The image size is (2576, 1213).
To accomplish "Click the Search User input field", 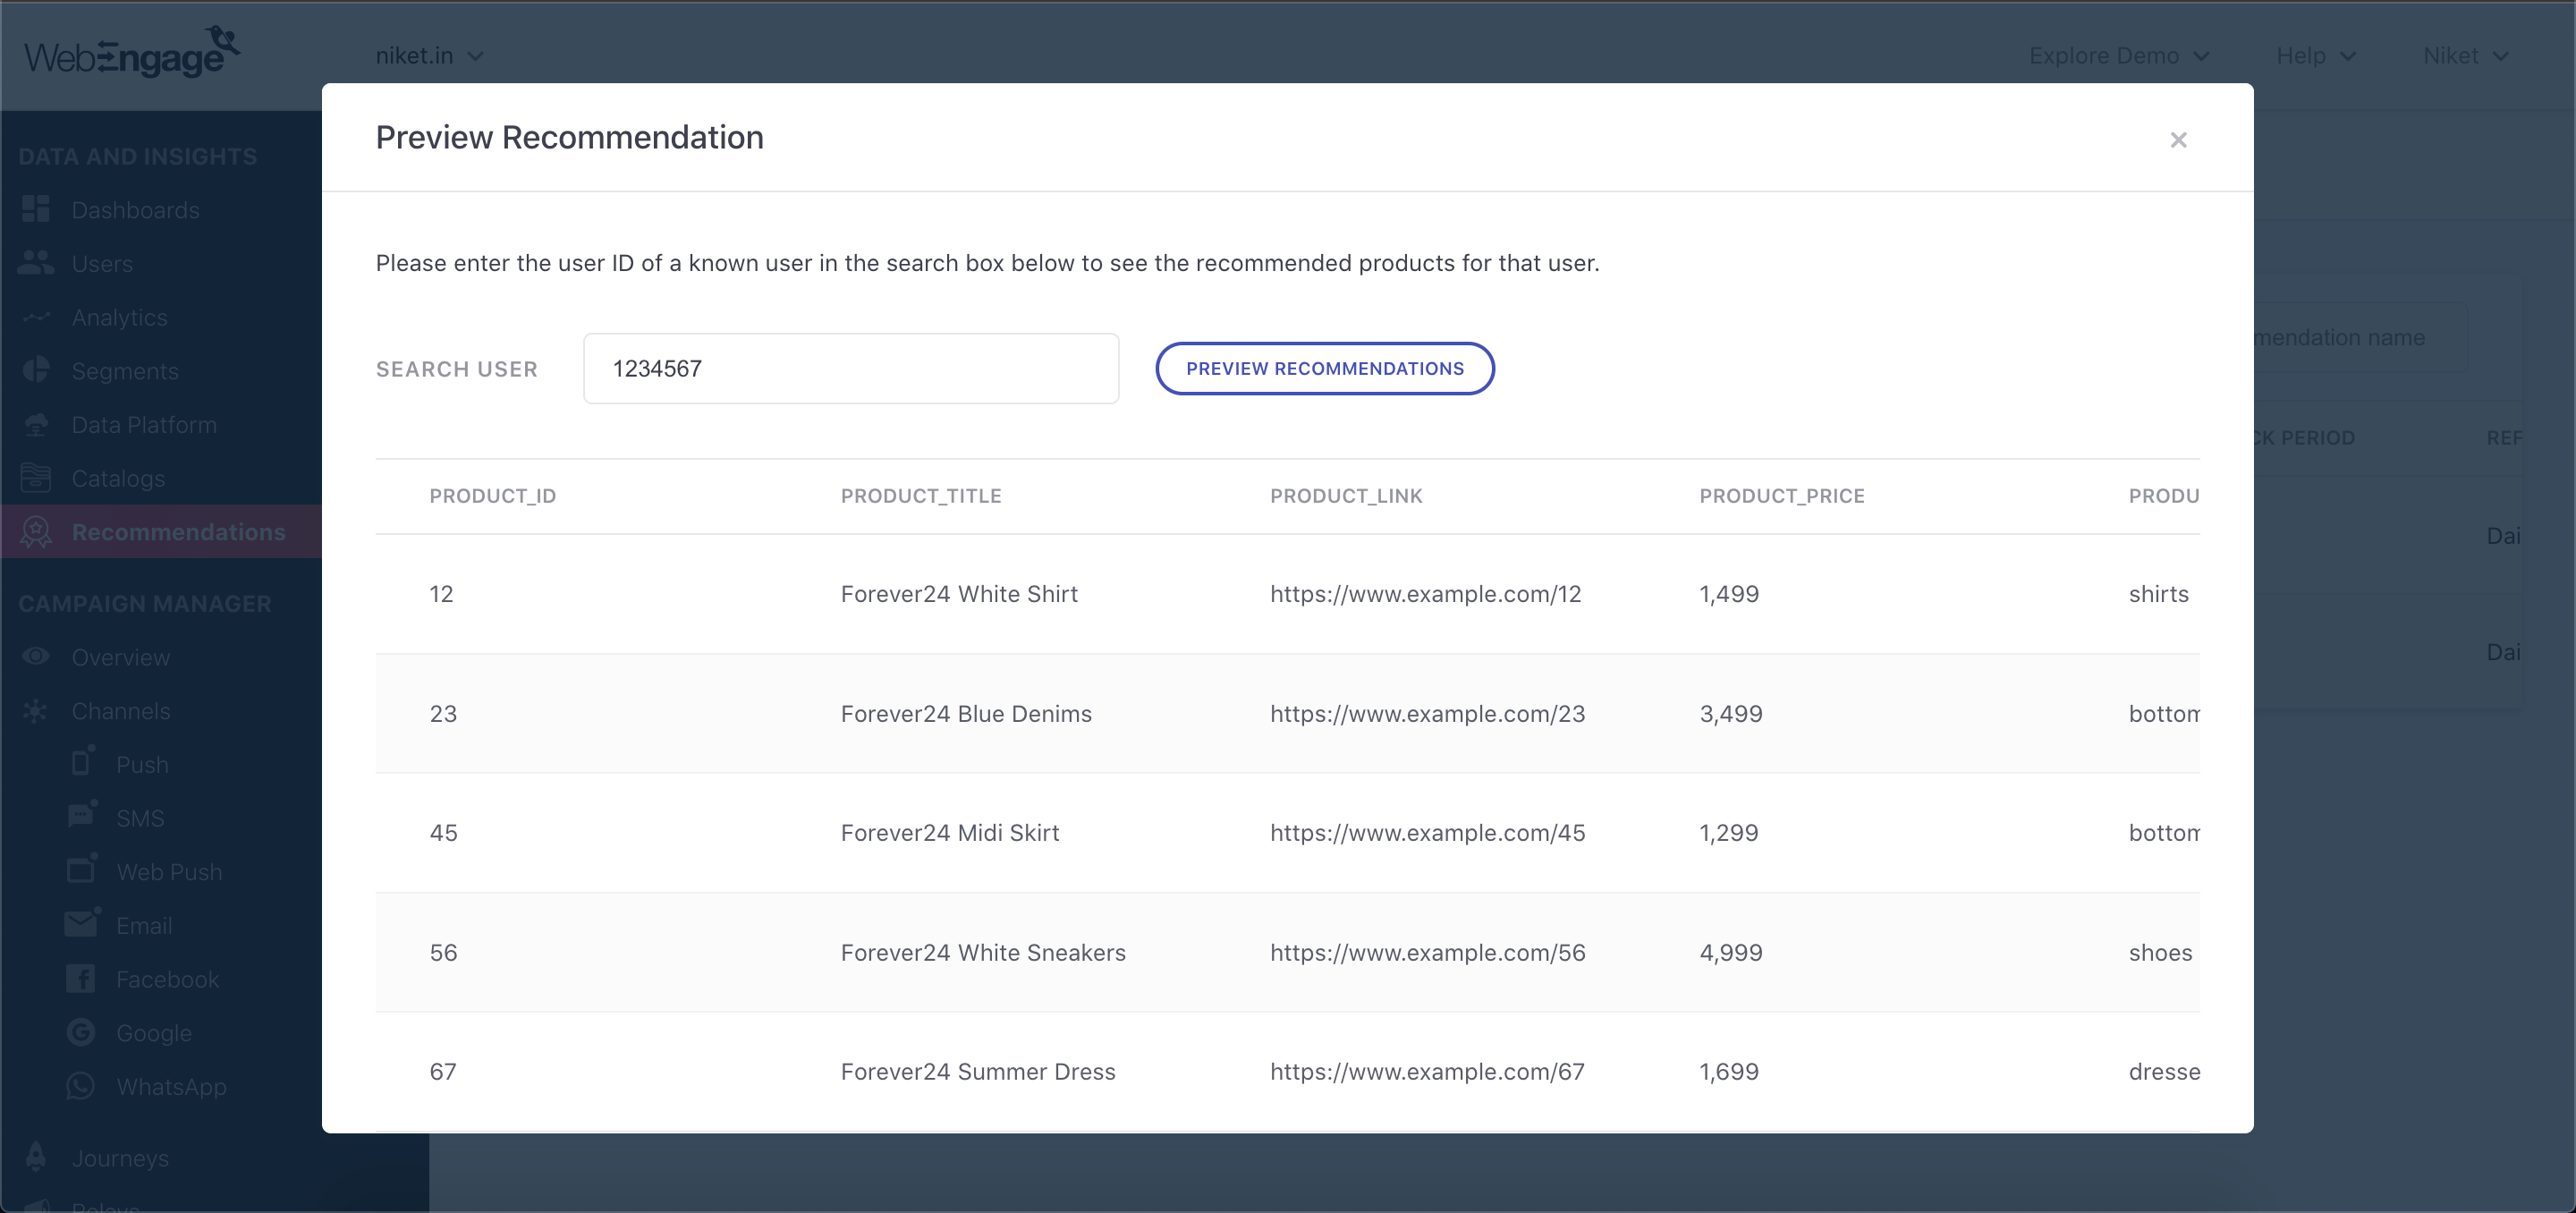I will (850, 368).
